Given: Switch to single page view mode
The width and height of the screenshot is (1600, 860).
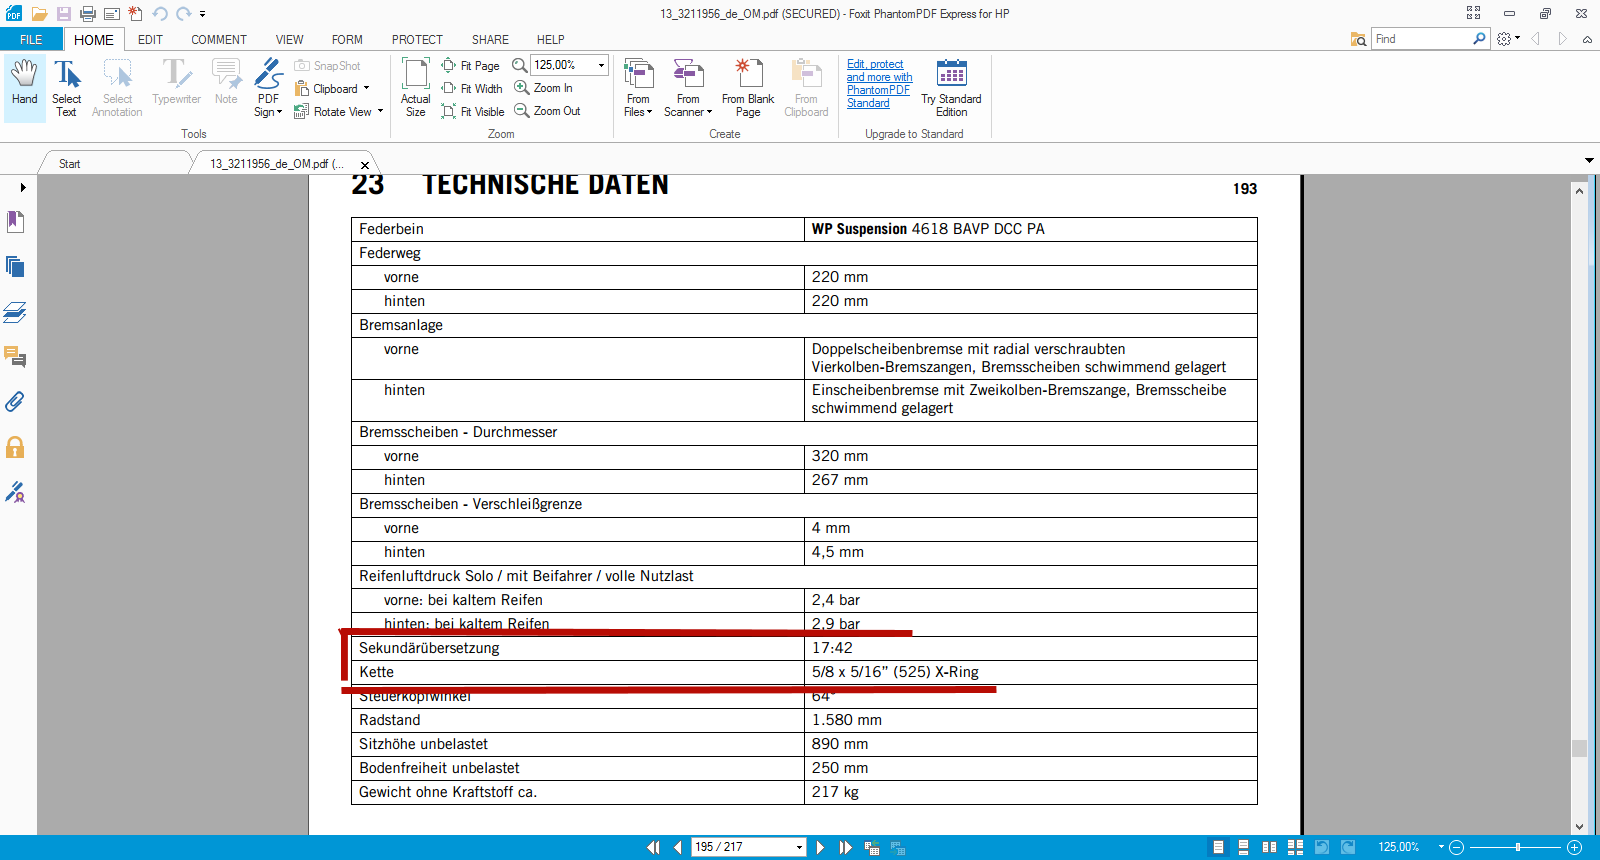Looking at the screenshot, I should click(x=1218, y=847).
